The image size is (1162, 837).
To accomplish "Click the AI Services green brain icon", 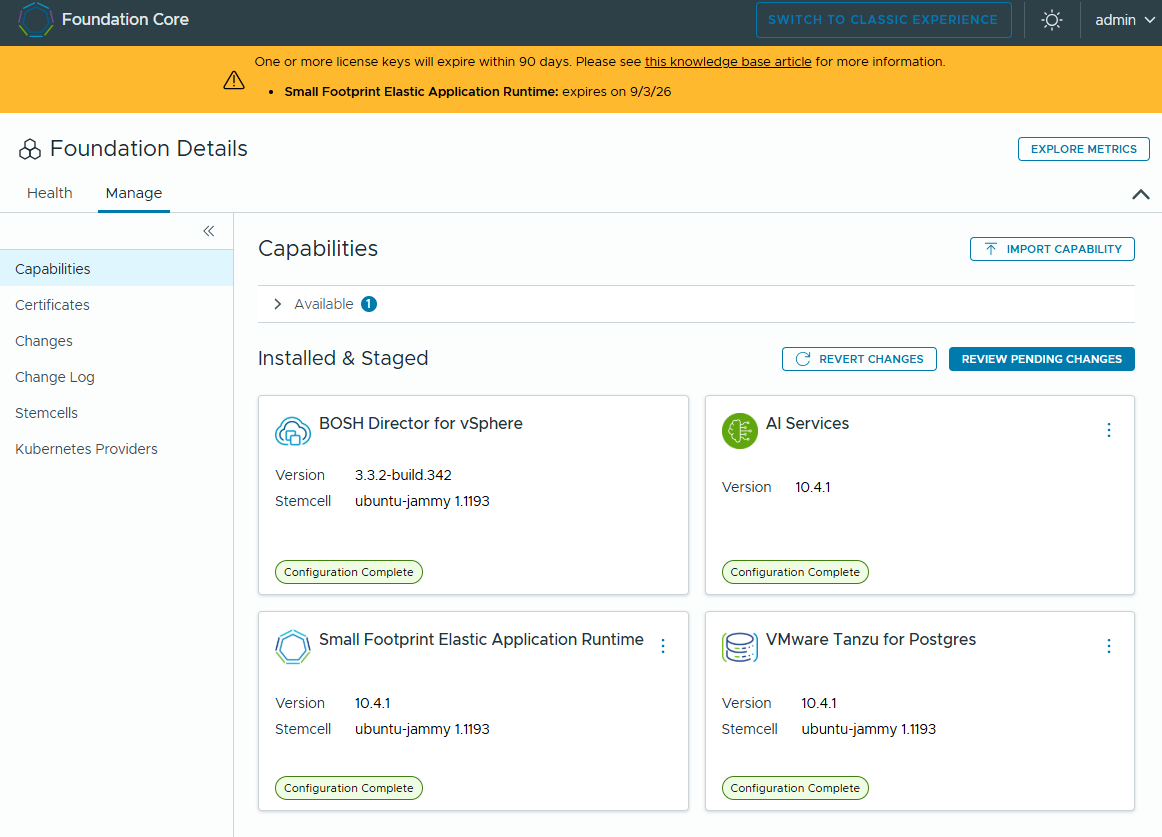I will tap(740, 431).
